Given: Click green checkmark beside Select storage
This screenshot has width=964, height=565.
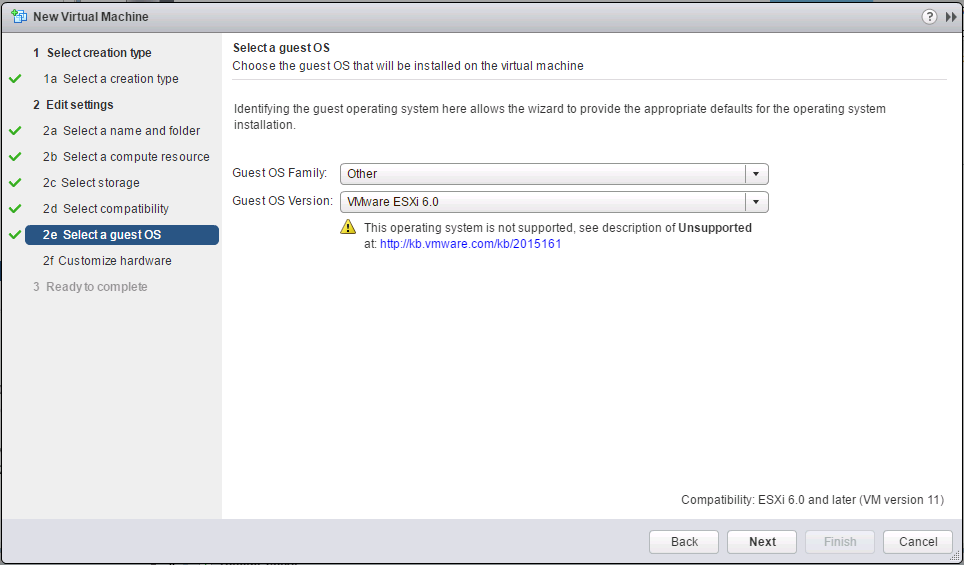Looking at the screenshot, I should coord(15,183).
